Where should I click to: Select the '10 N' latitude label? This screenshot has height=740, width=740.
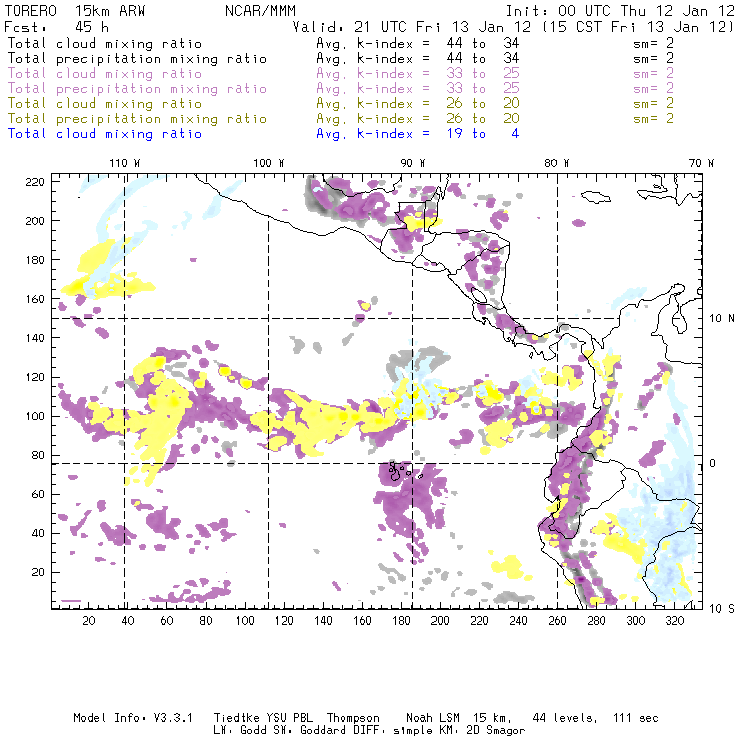coord(722,319)
